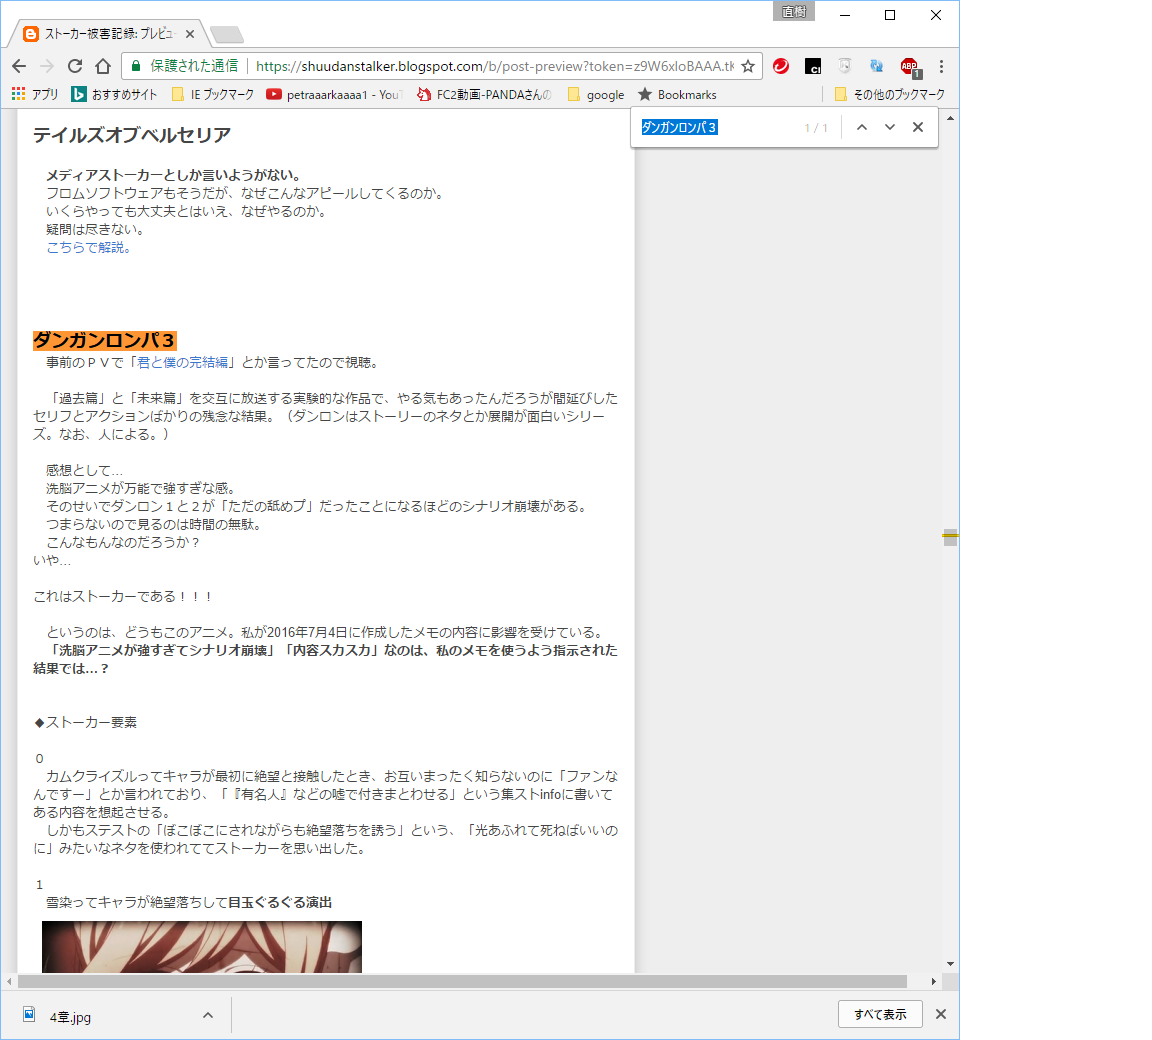Jump to previous find match with up arrow
This screenshot has width=1152, height=1040.
pyautogui.click(x=862, y=127)
